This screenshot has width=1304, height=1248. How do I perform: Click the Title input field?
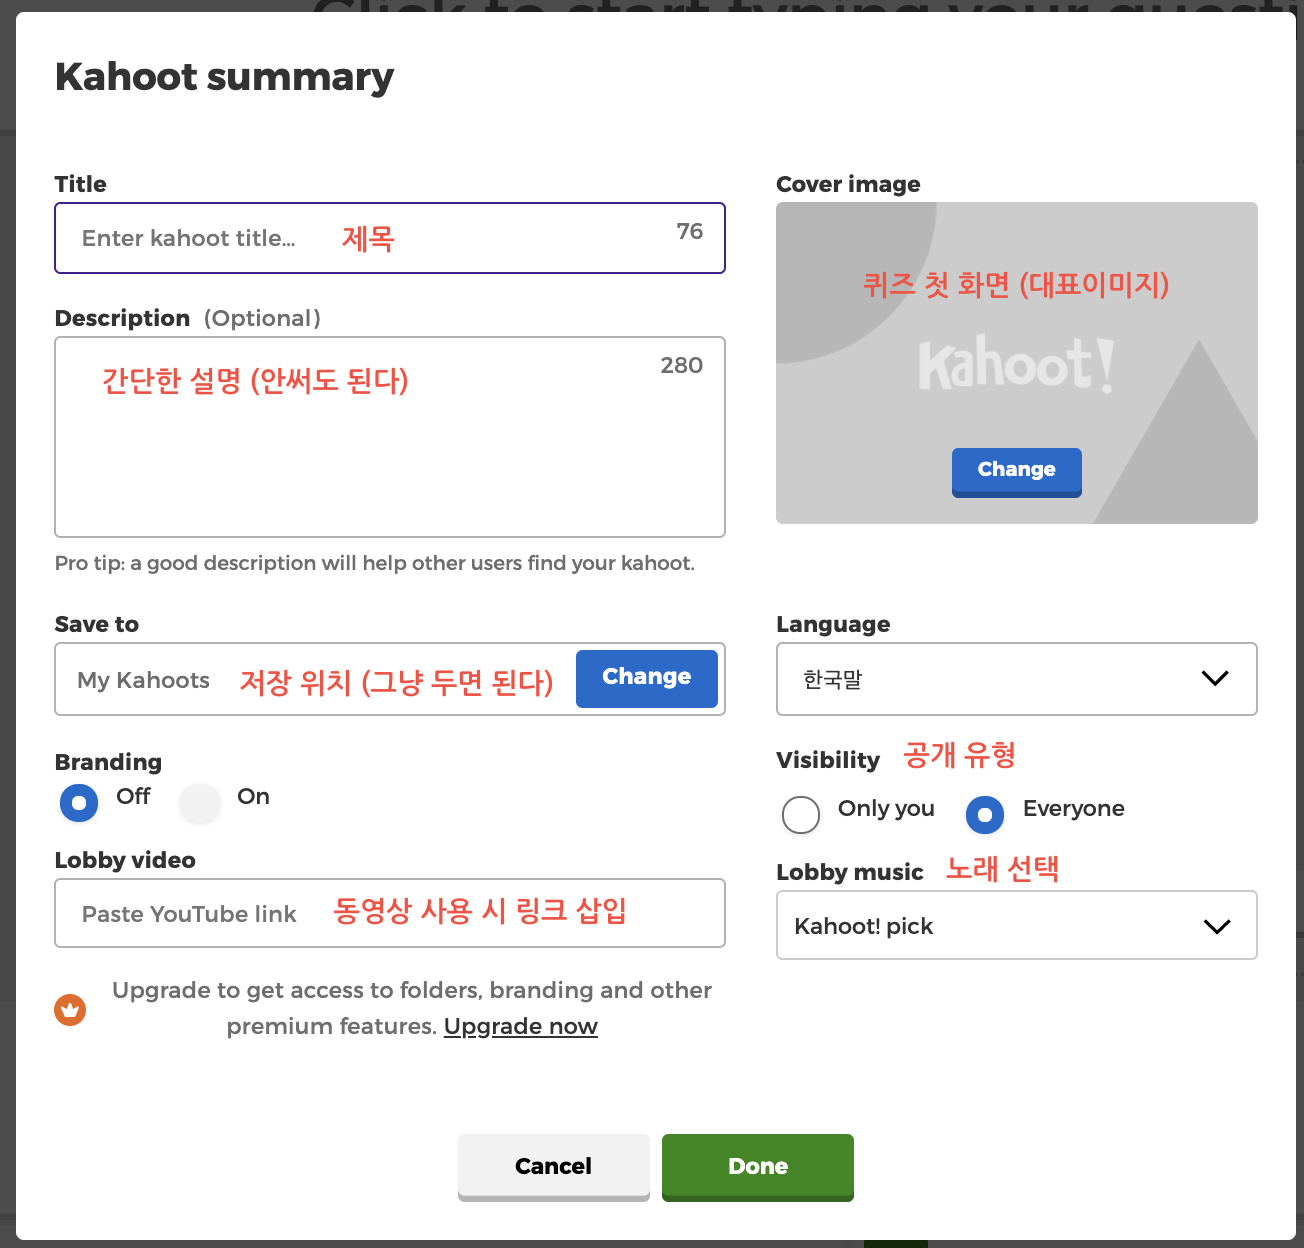point(390,238)
